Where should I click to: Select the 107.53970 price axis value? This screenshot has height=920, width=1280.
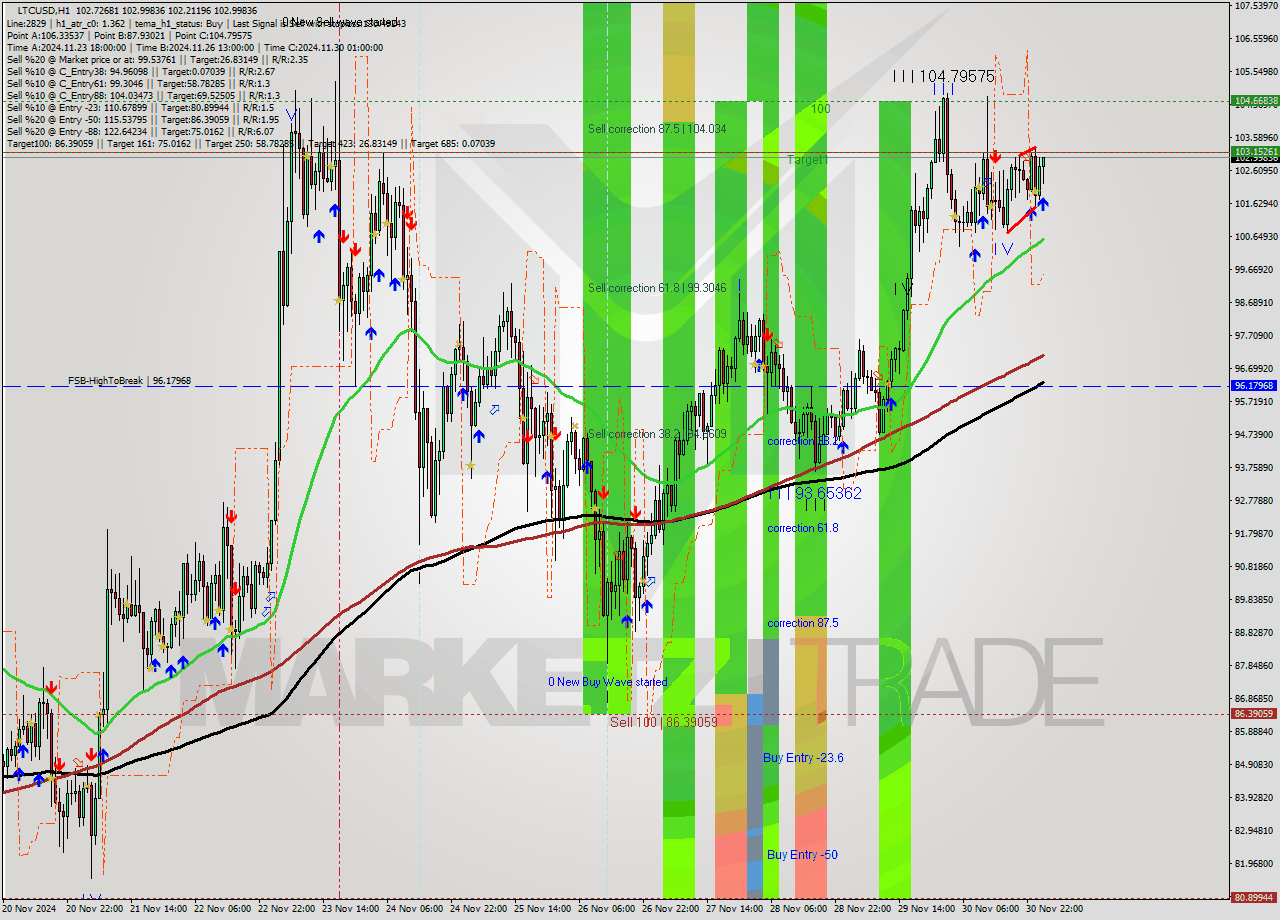[1256, 6]
